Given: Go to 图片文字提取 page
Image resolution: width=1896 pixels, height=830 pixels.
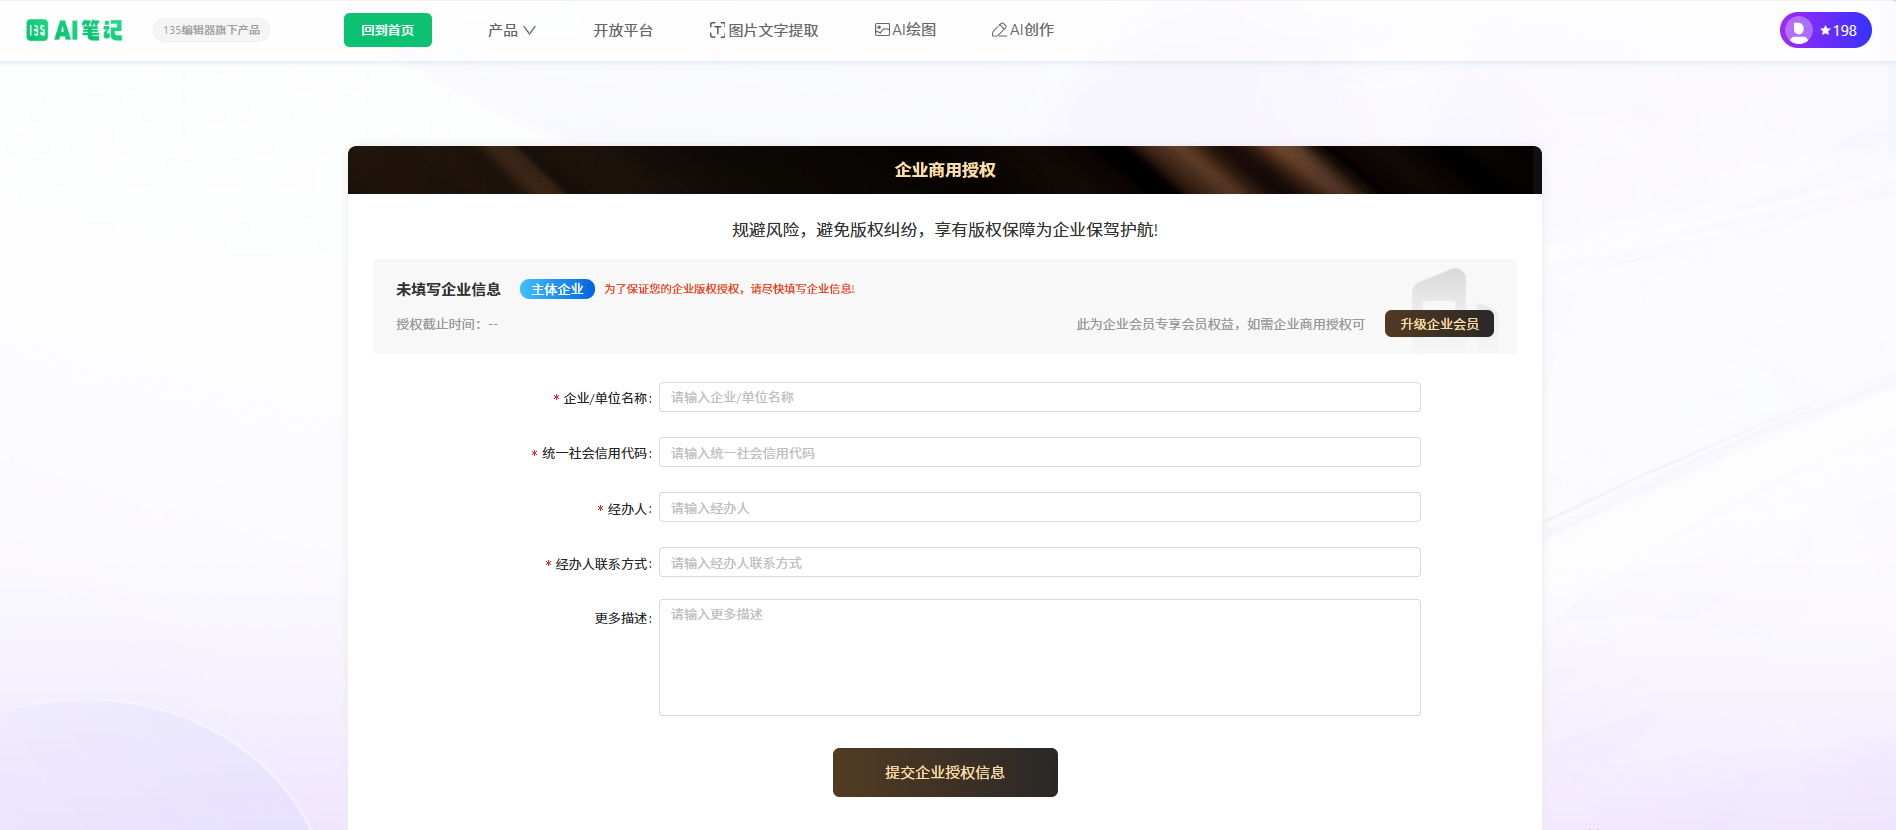Looking at the screenshot, I should coord(773,30).
